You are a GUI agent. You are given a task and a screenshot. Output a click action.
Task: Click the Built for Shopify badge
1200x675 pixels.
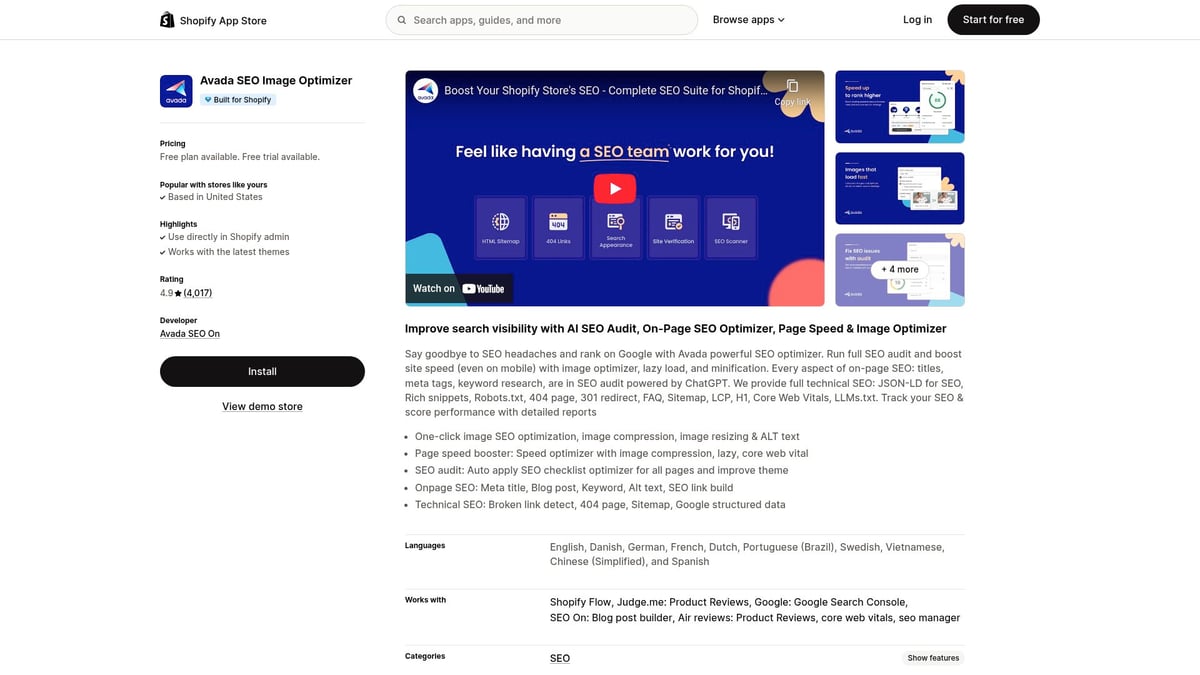pos(237,99)
